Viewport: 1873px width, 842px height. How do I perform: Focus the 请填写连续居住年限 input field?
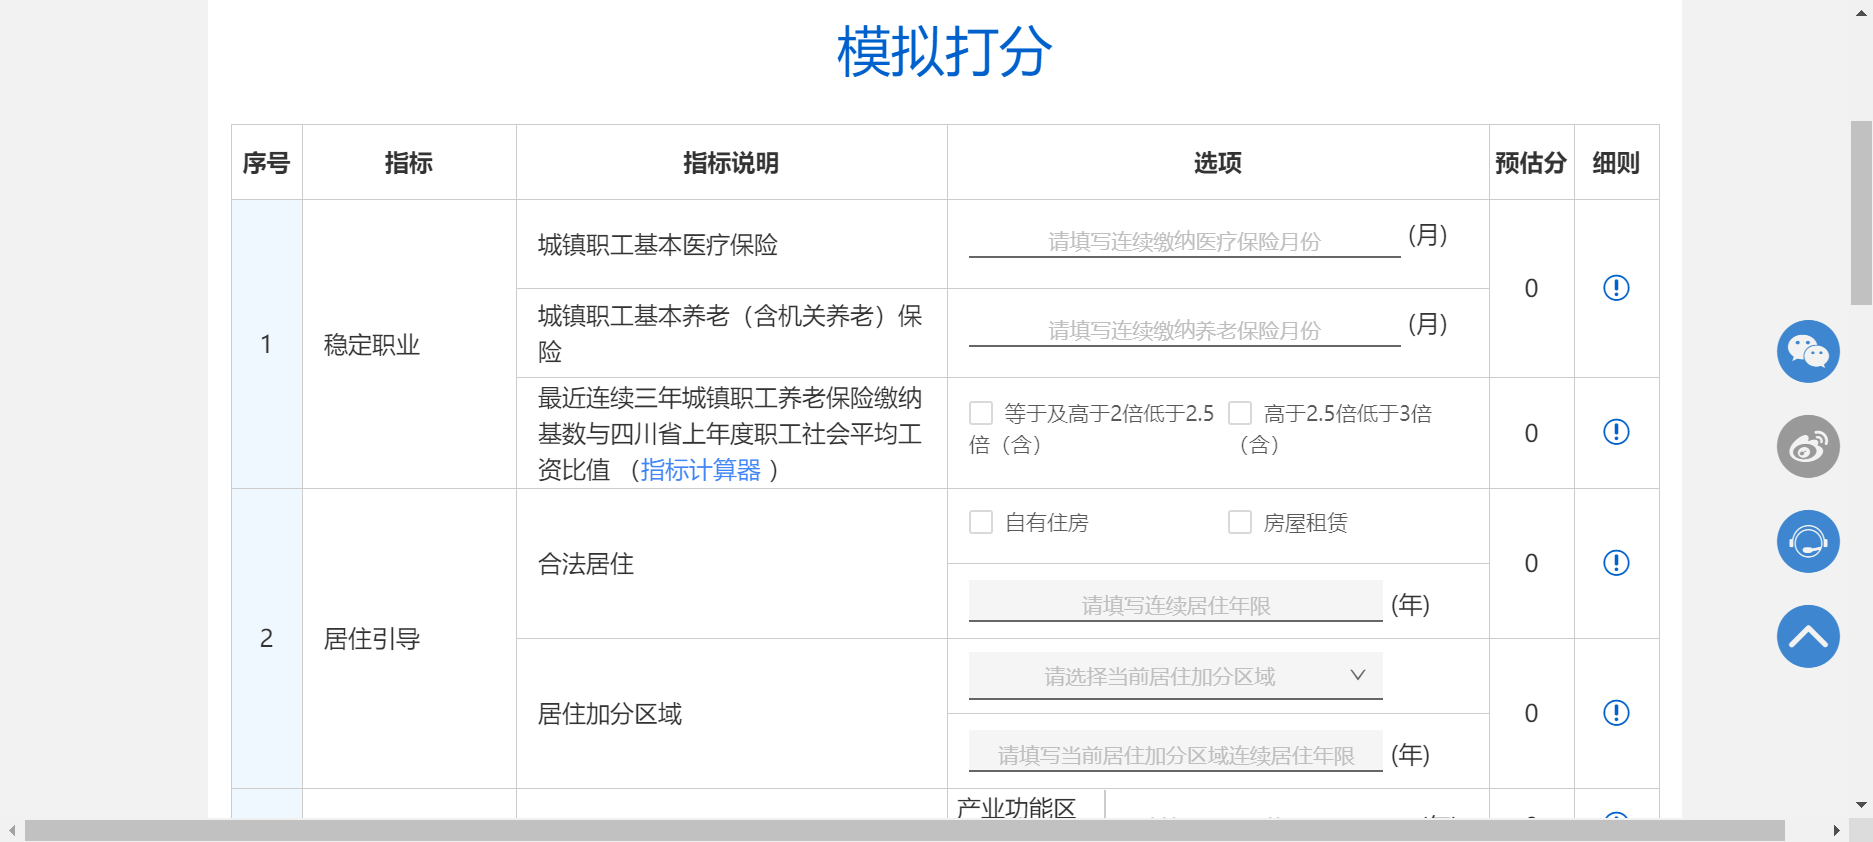pos(1175,604)
